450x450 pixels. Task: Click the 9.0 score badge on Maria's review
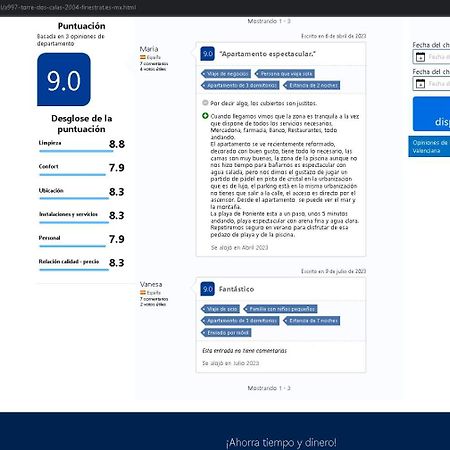pyautogui.click(x=207, y=54)
